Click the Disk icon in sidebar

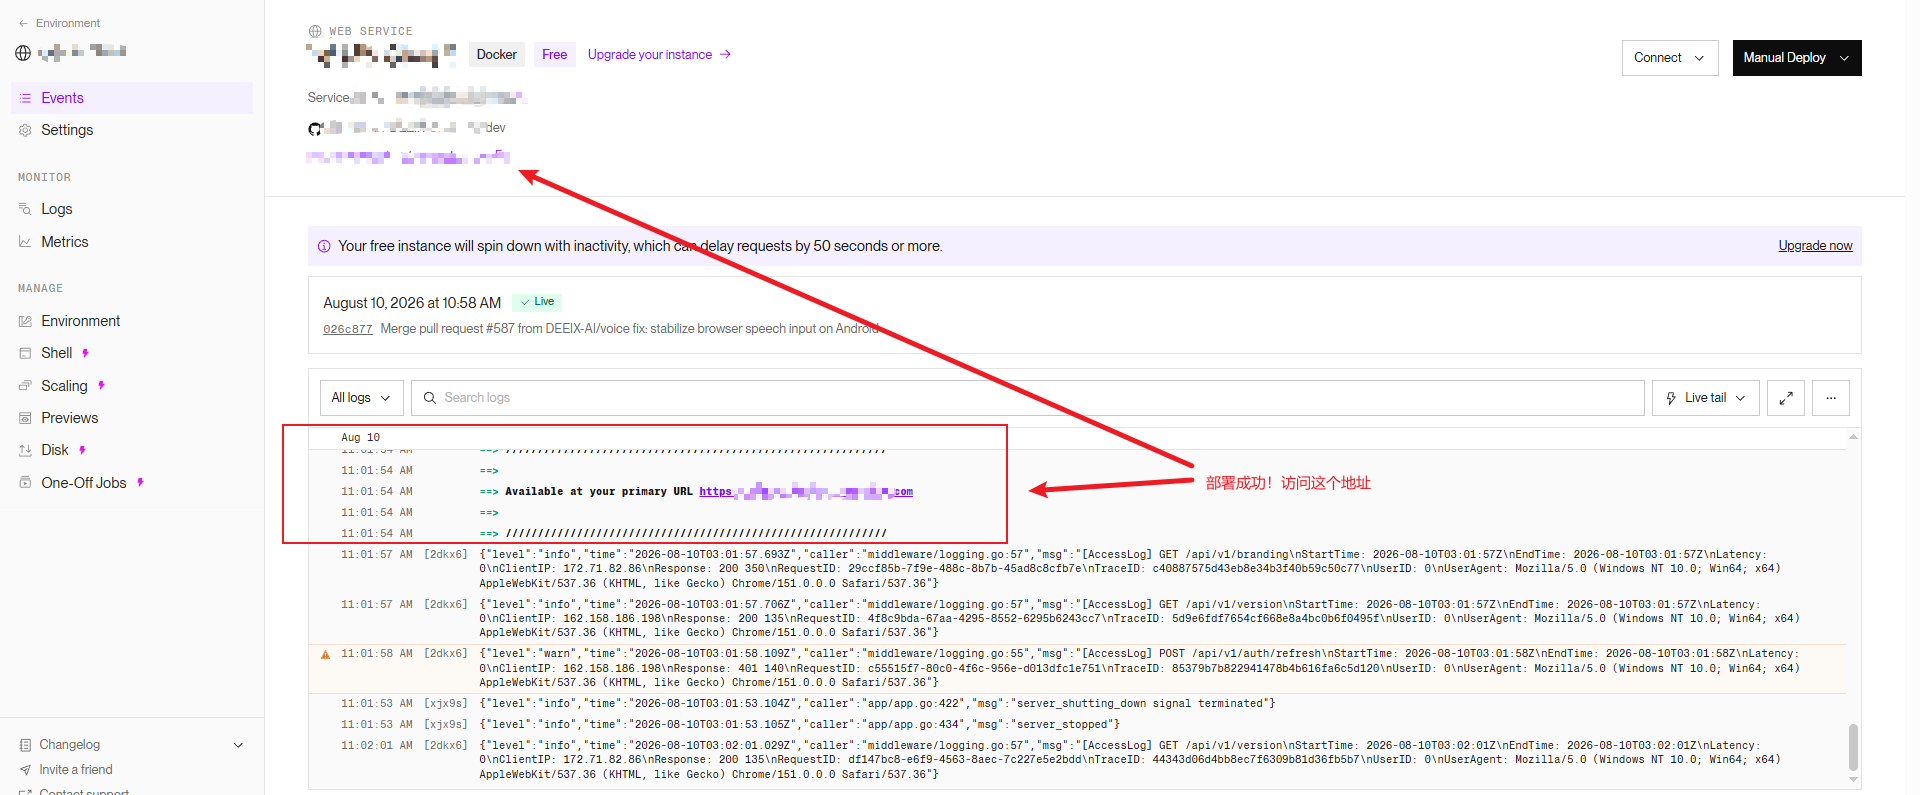click(x=25, y=450)
